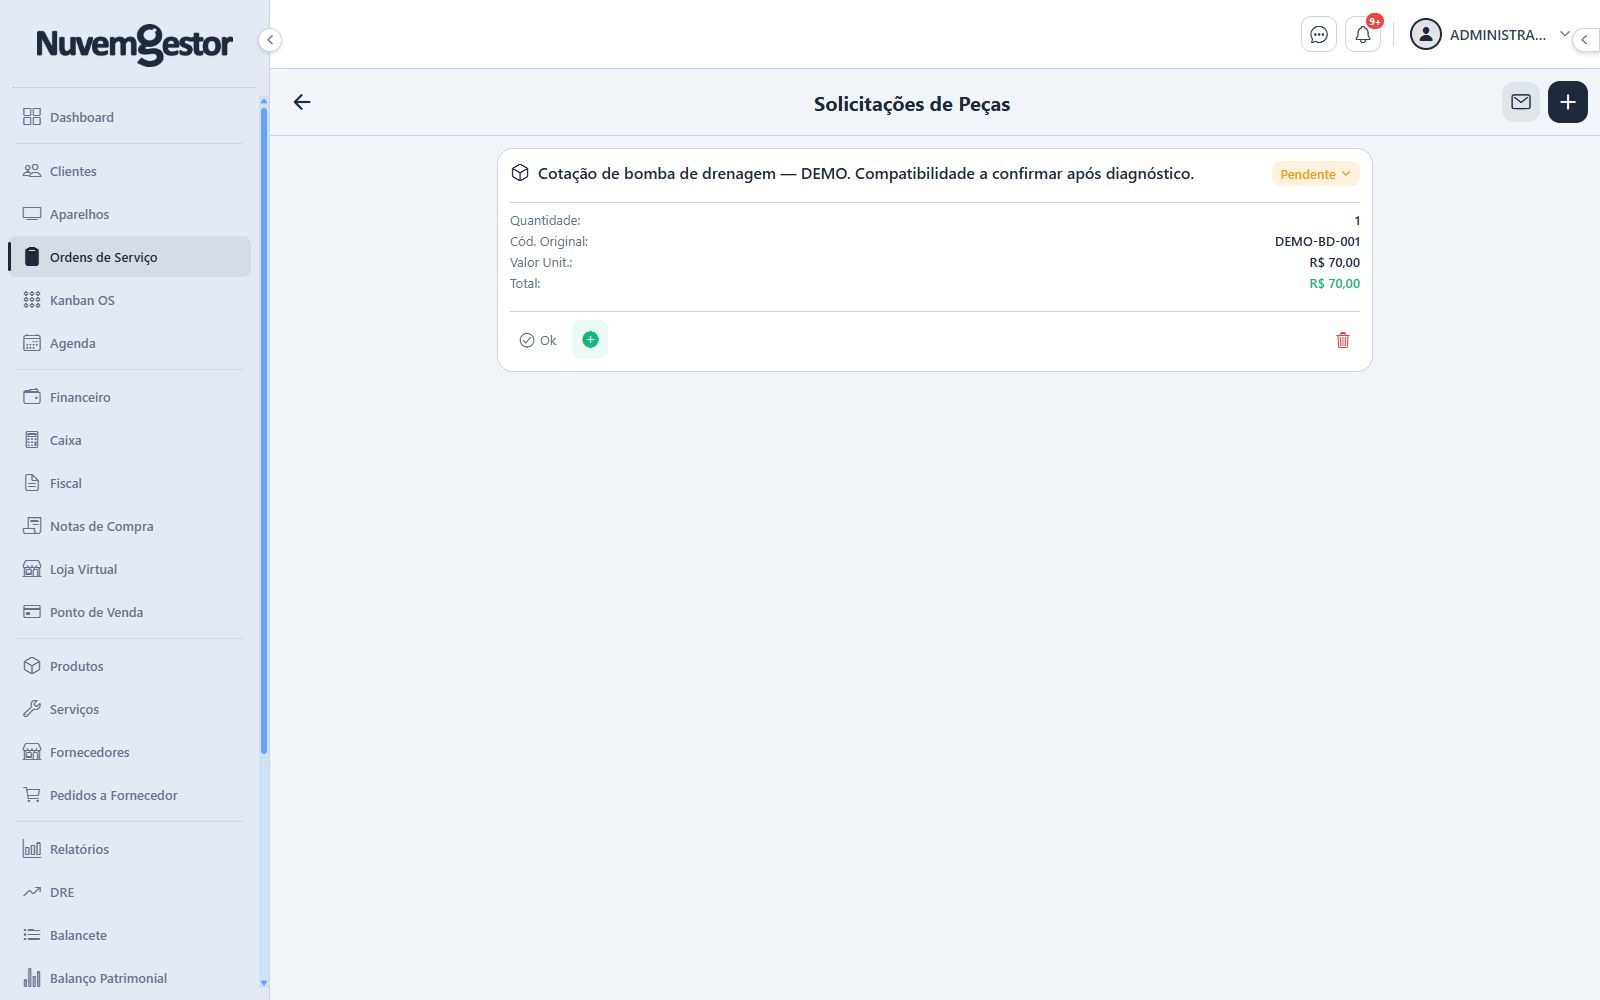Open Caixa in the sidebar

coord(129,440)
